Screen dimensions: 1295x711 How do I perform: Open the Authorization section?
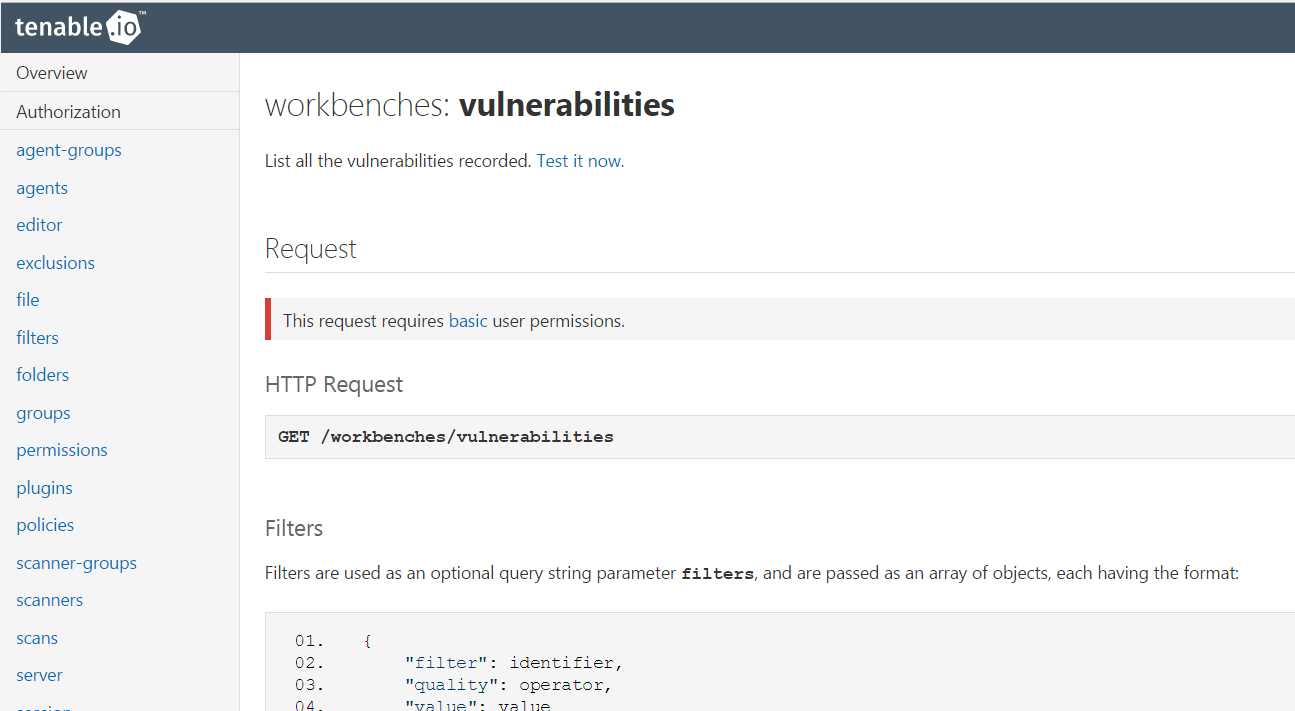[x=68, y=111]
